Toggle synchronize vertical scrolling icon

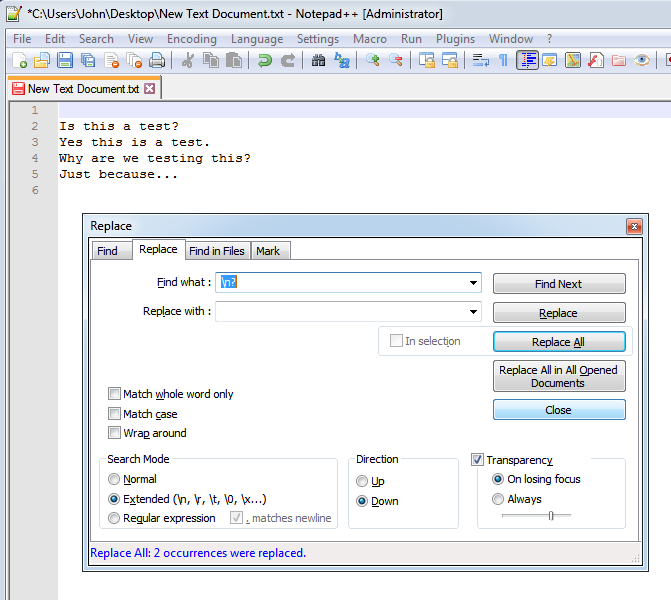point(427,60)
